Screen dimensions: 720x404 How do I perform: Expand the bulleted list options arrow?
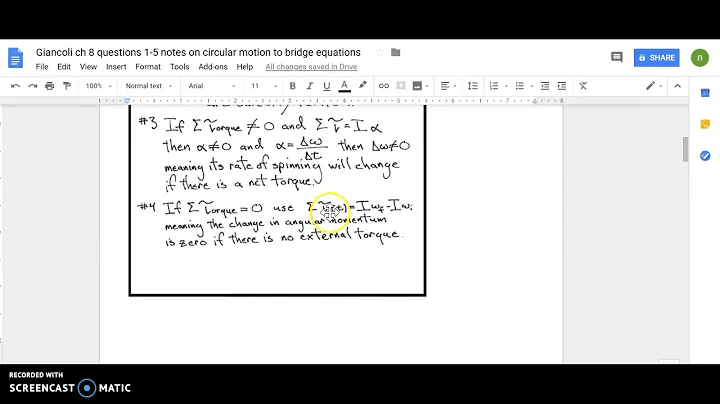[x=532, y=86]
